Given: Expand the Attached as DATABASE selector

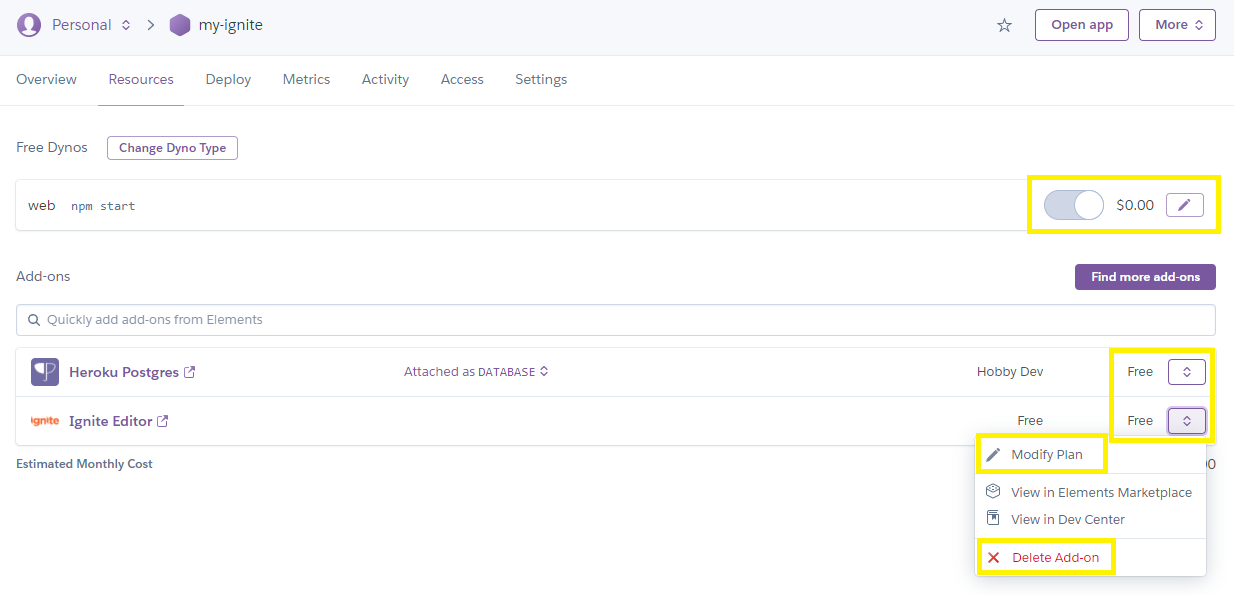Looking at the screenshot, I should click(476, 372).
